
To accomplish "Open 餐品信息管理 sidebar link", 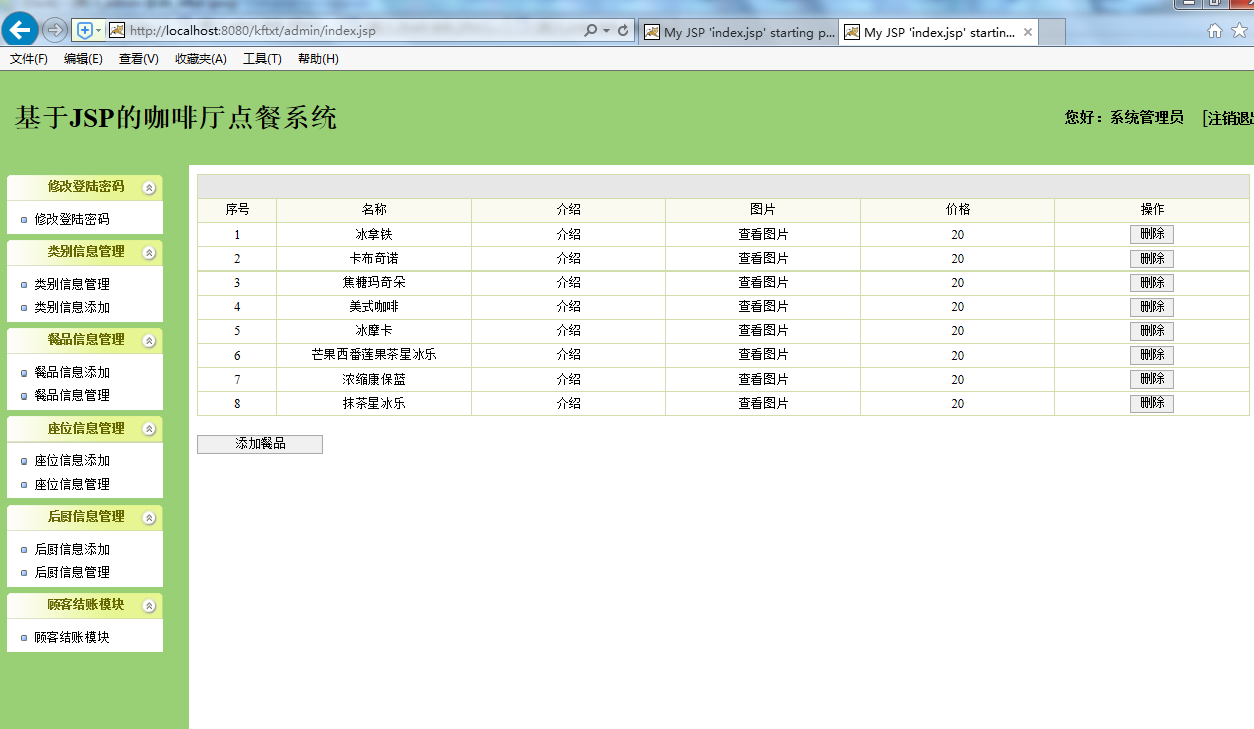I will tap(72, 395).
